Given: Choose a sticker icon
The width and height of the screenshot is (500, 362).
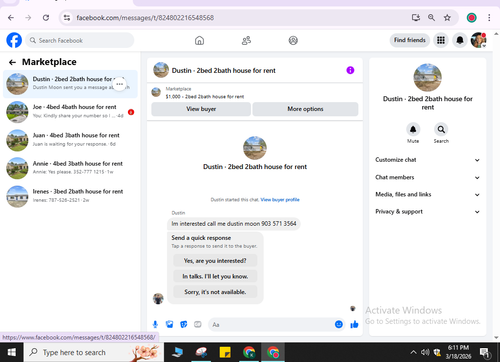Looking at the screenshot, I should [184, 324].
